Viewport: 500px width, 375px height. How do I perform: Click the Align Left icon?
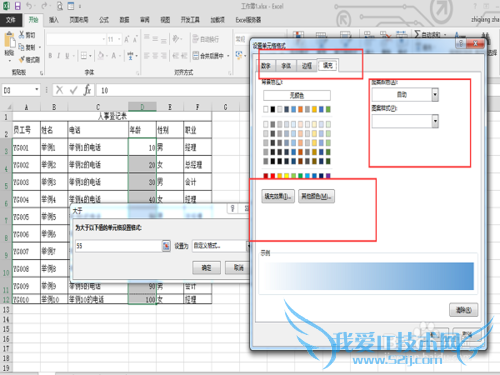[x=147, y=56]
